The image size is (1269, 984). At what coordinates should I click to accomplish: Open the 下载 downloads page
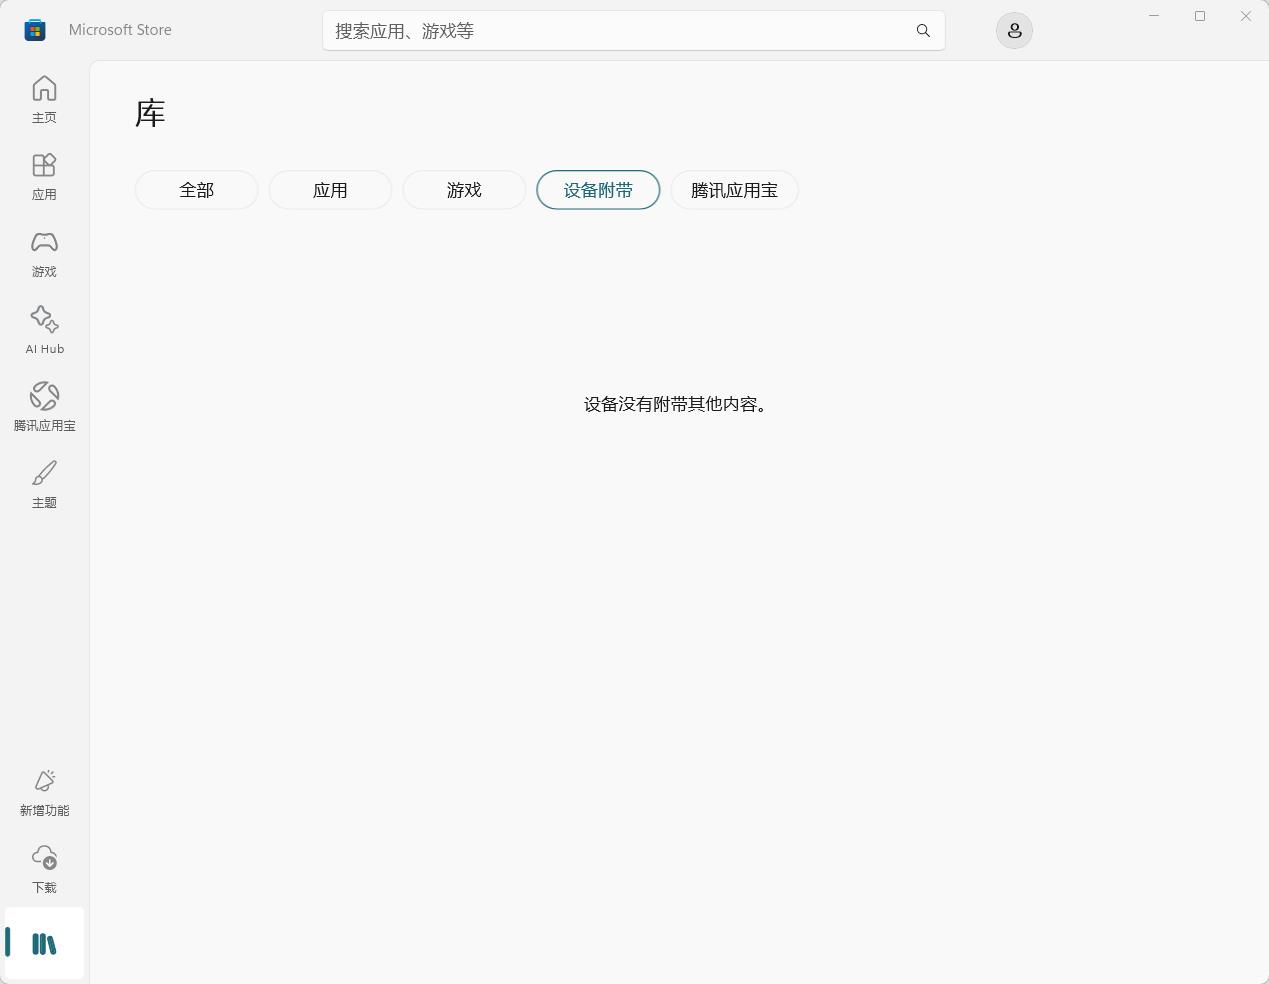(x=44, y=870)
